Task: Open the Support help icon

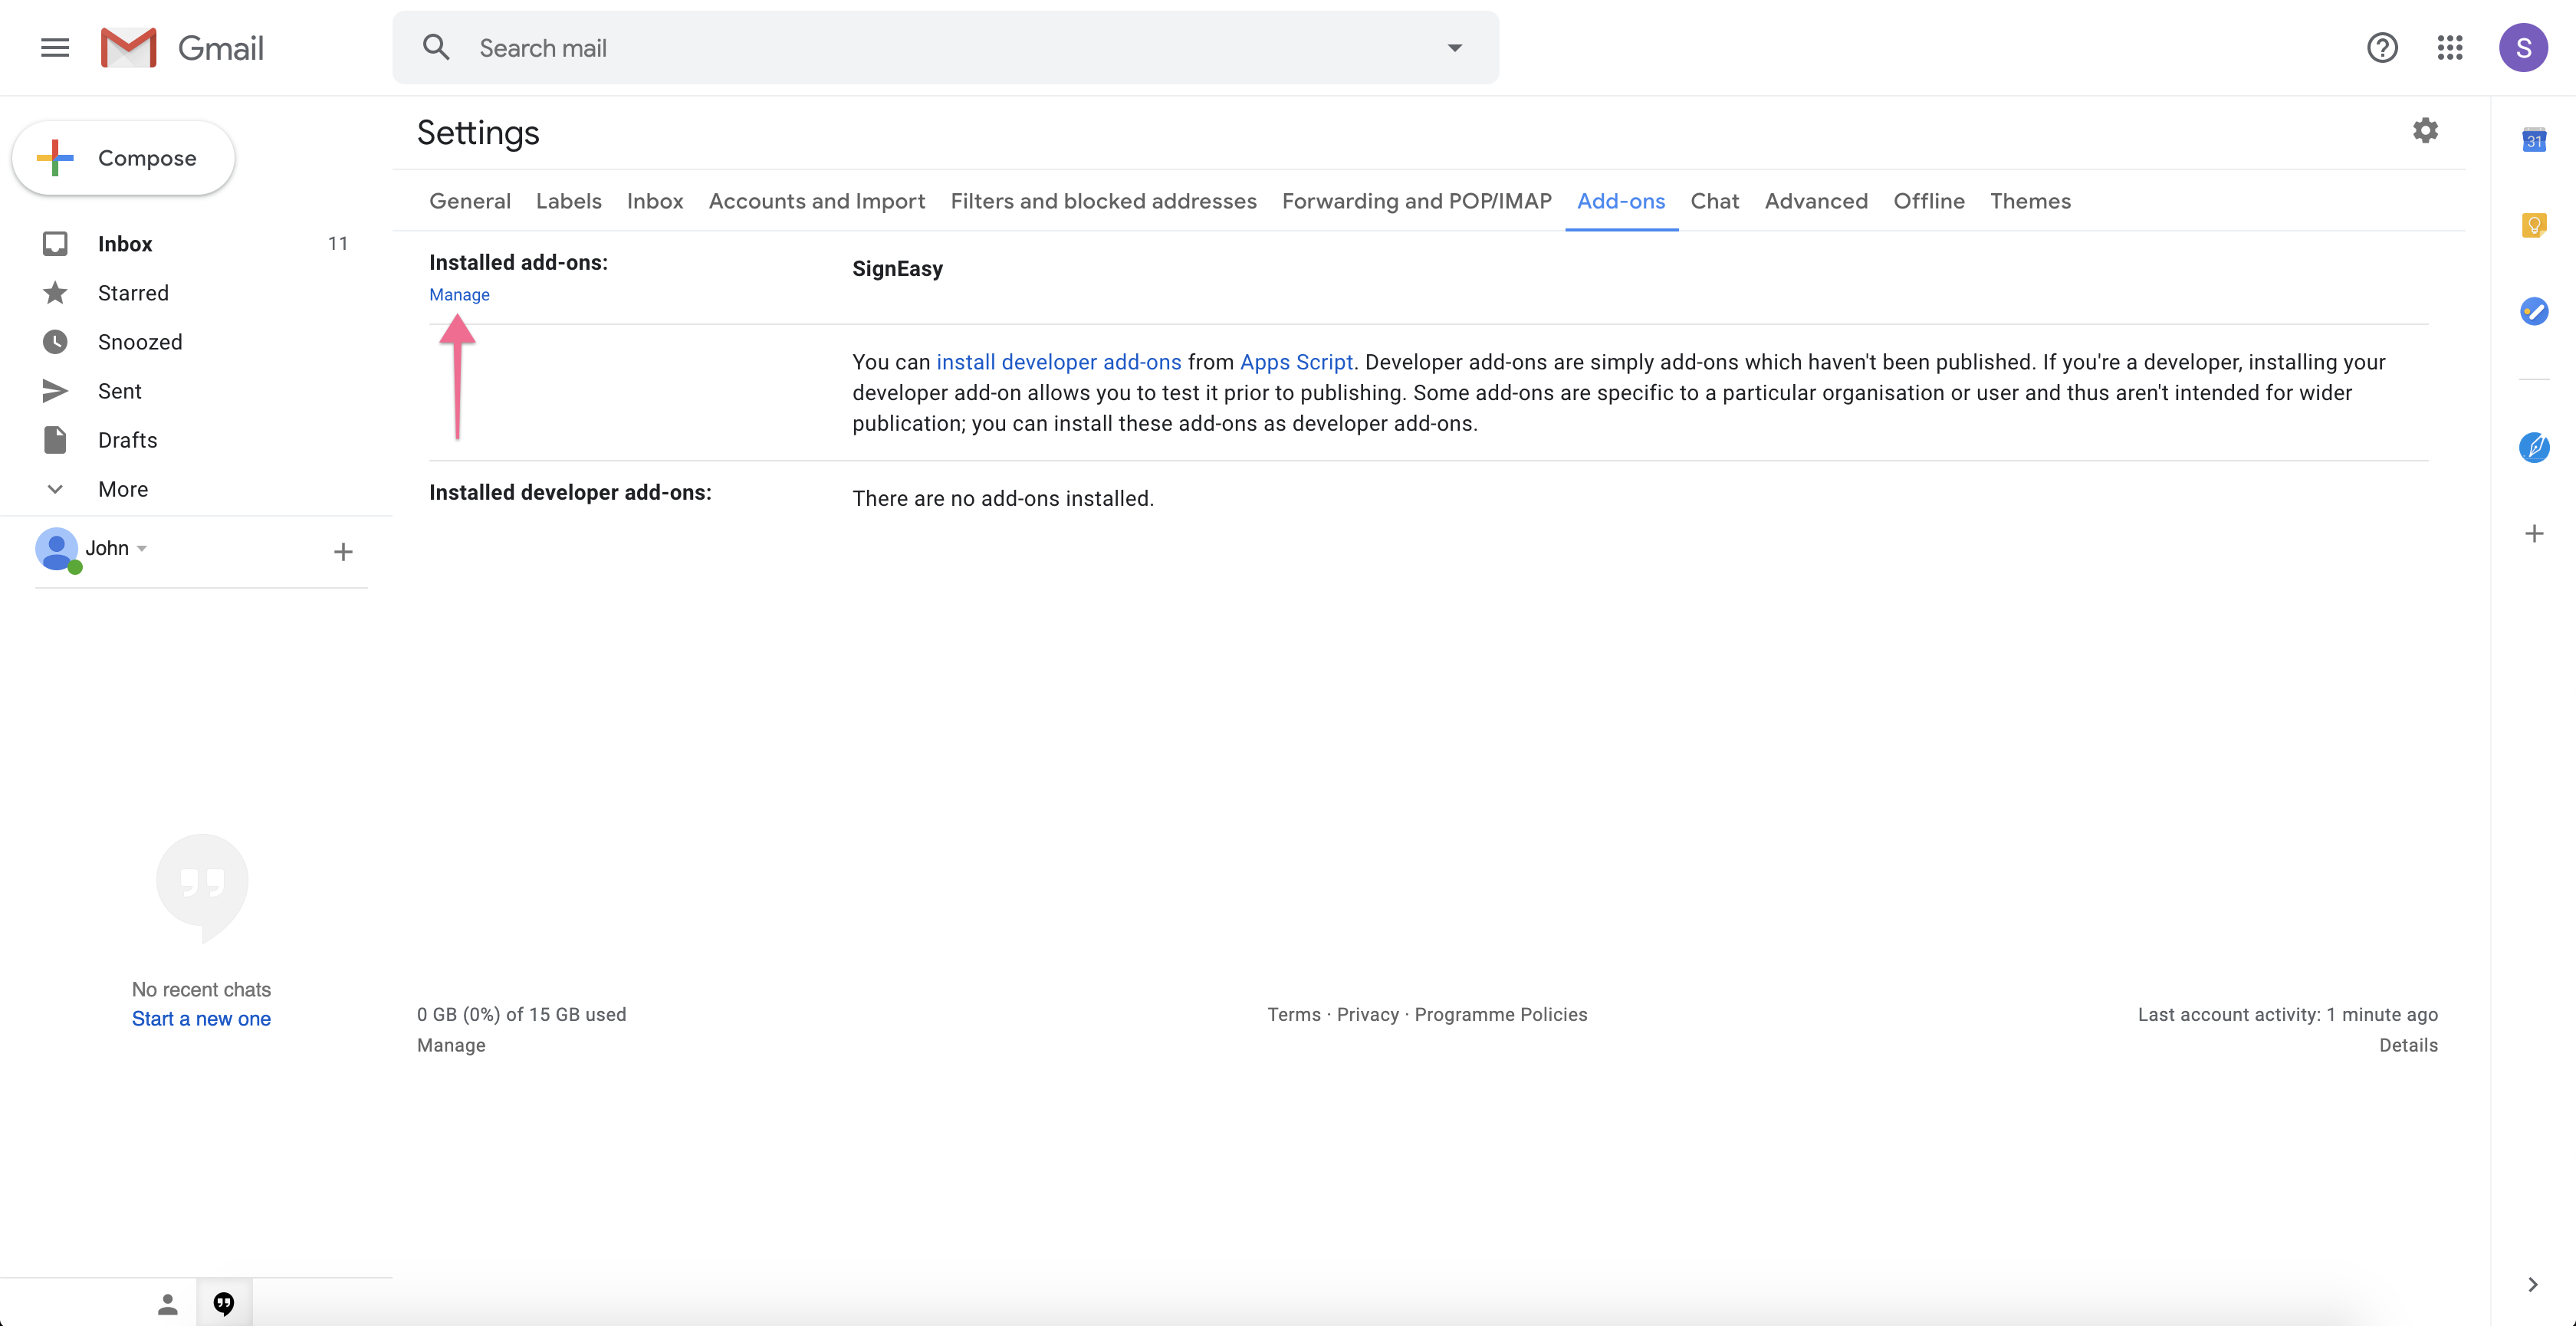Action: (2382, 47)
